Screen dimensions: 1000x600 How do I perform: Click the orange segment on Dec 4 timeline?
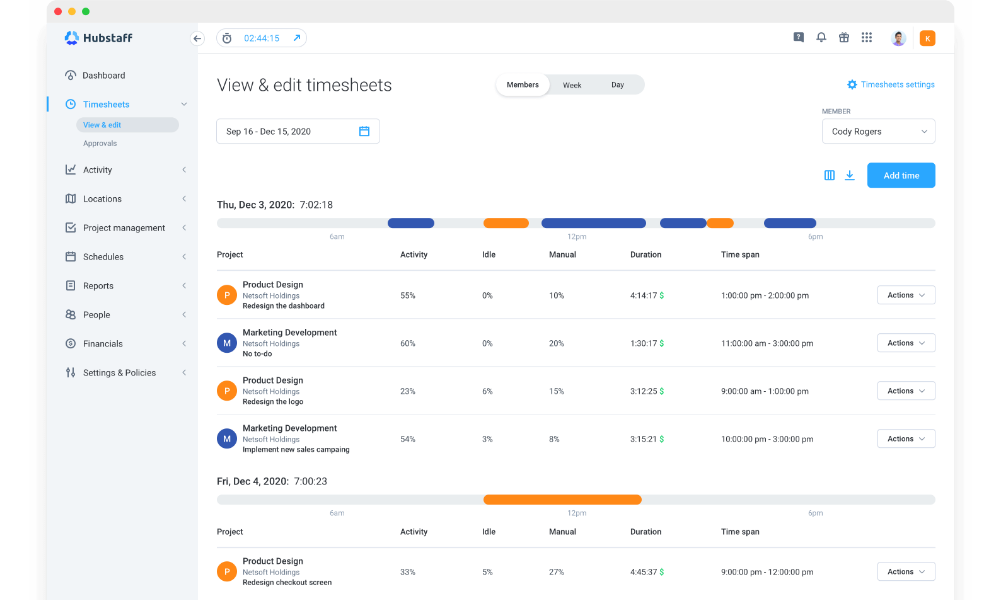point(562,499)
